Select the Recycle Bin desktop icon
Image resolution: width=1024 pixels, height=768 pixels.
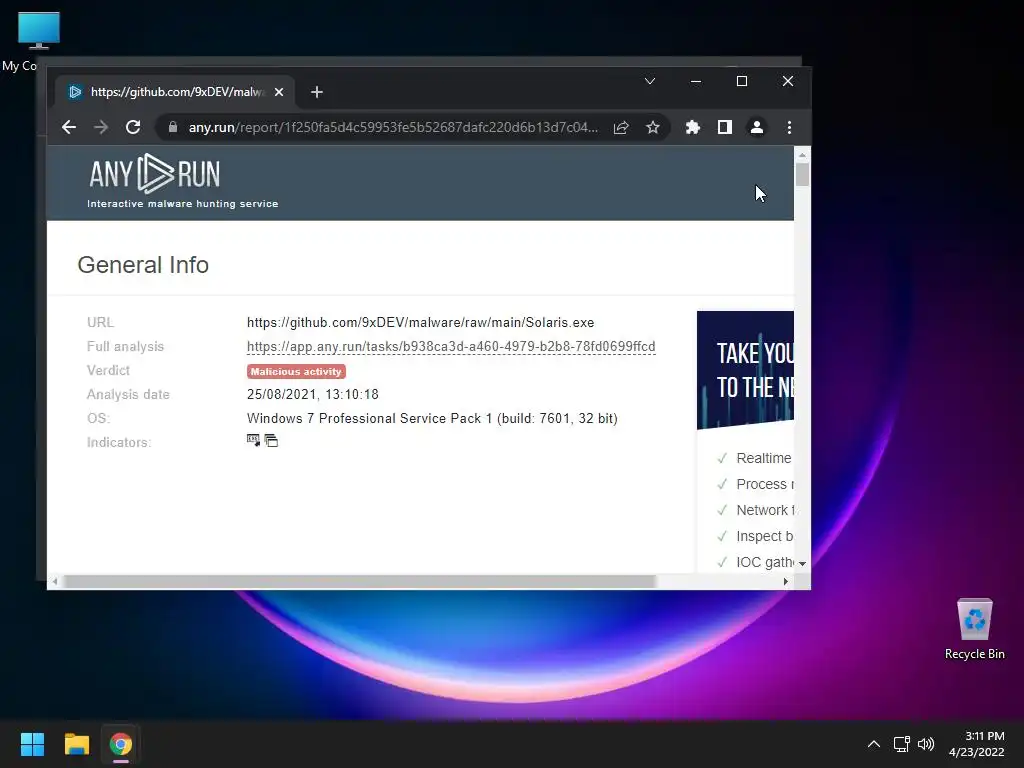tap(974, 630)
